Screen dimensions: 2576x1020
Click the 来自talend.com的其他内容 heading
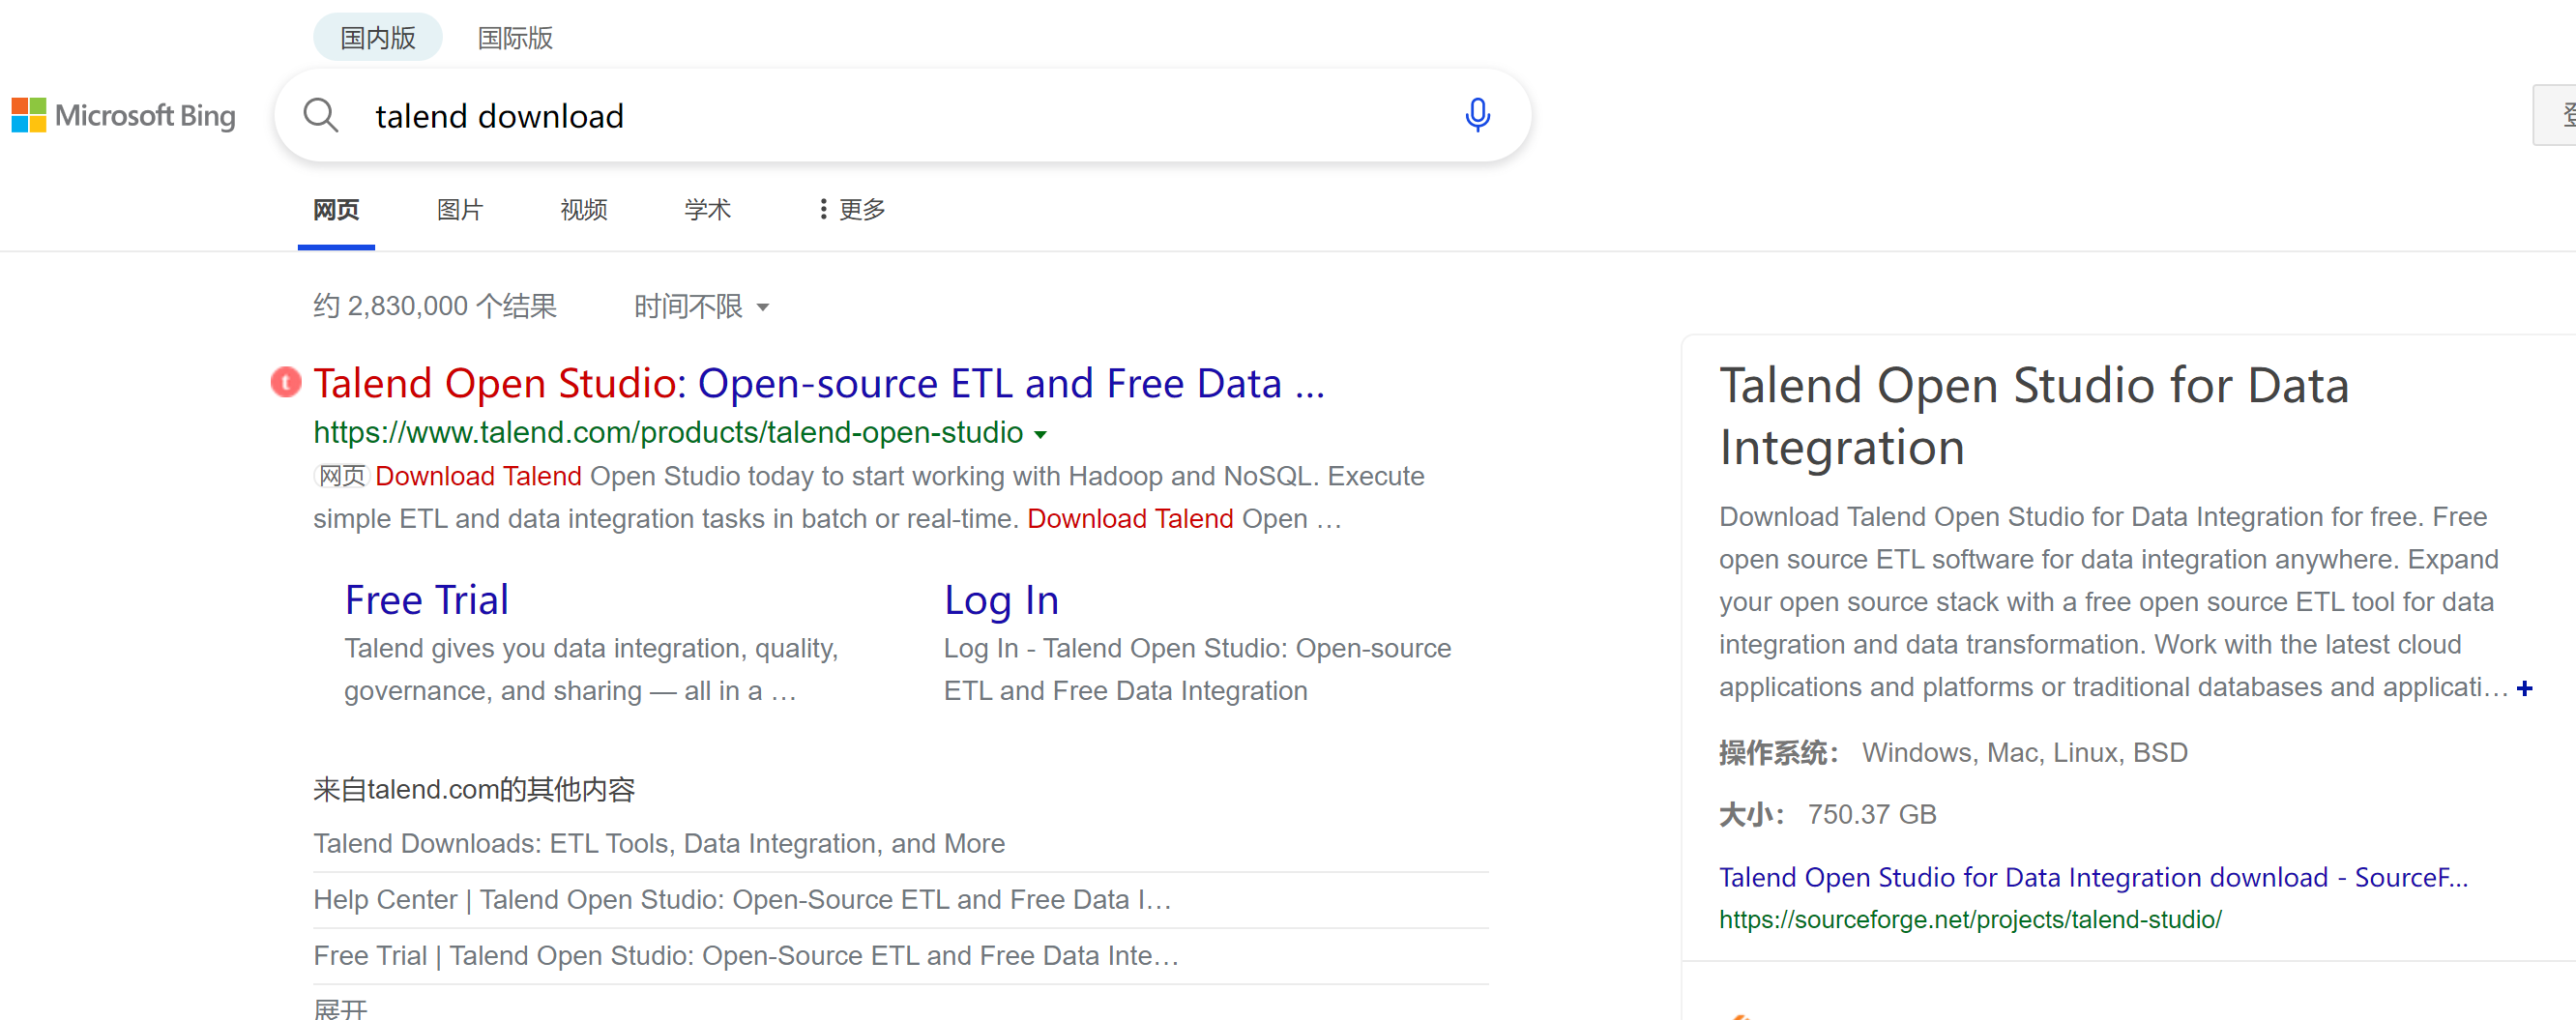pyautogui.click(x=474, y=789)
